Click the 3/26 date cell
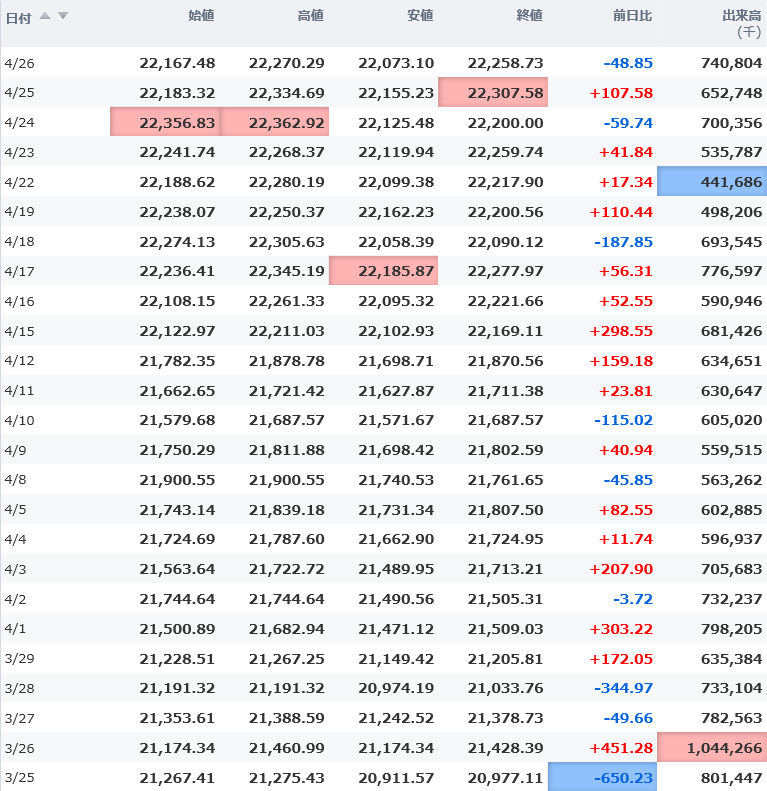Image resolution: width=767 pixels, height=791 pixels. pyautogui.click(x=19, y=748)
